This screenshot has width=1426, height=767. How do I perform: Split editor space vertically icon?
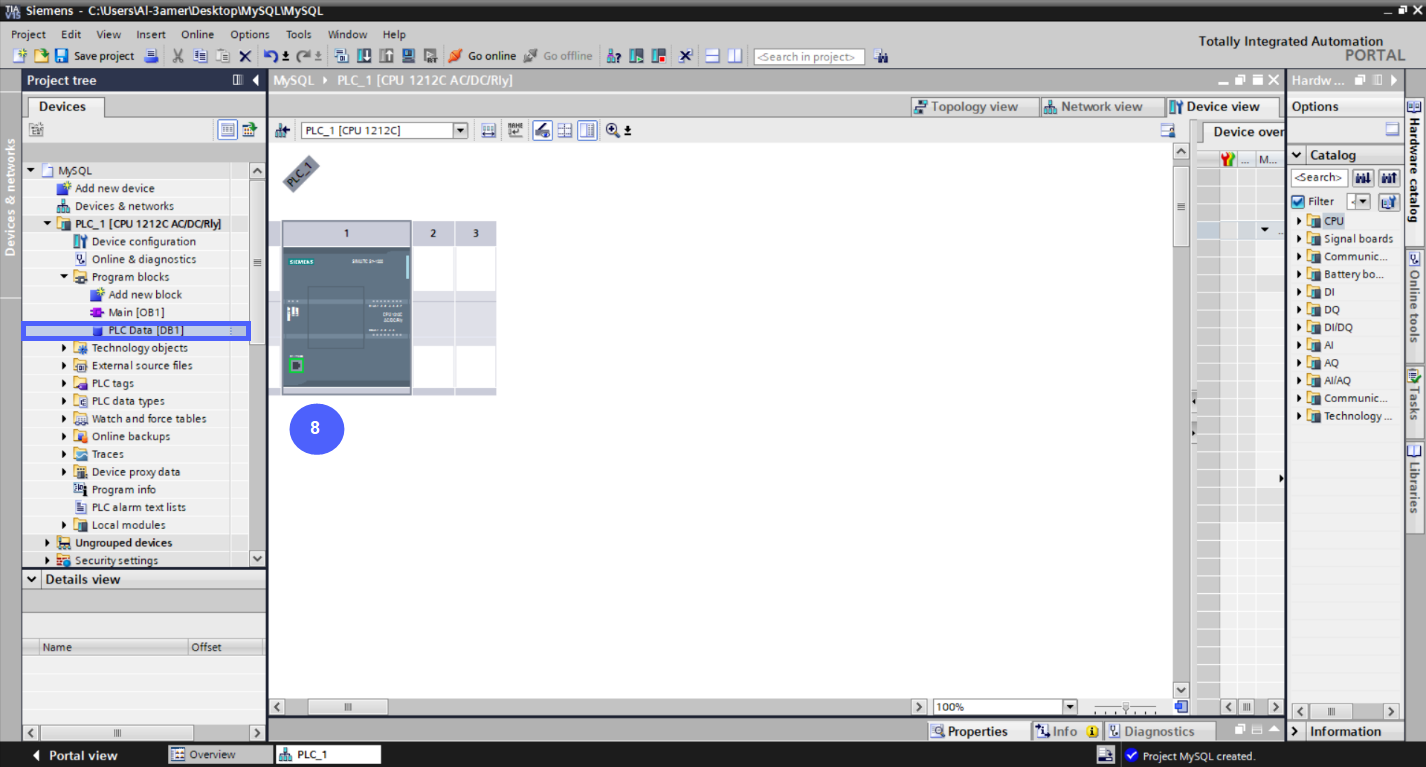tap(735, 56)
